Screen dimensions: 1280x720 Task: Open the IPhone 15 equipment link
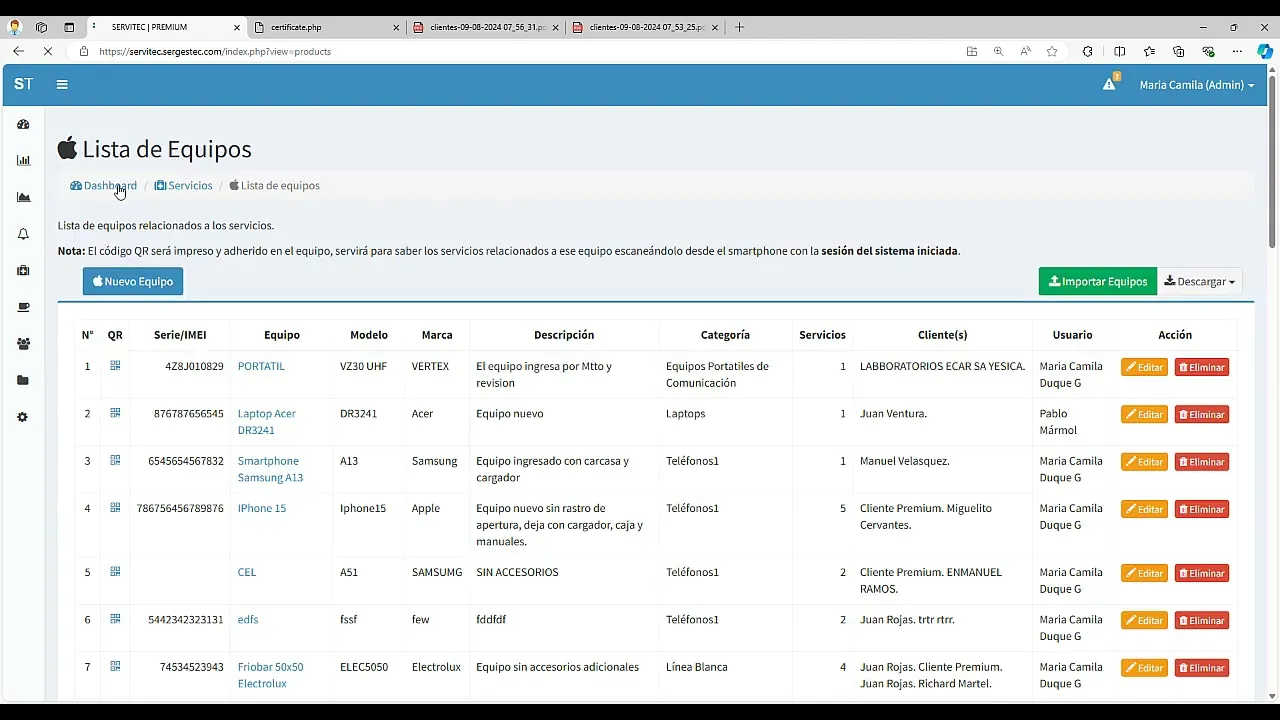pyautogui.click(x=262, y=508)
